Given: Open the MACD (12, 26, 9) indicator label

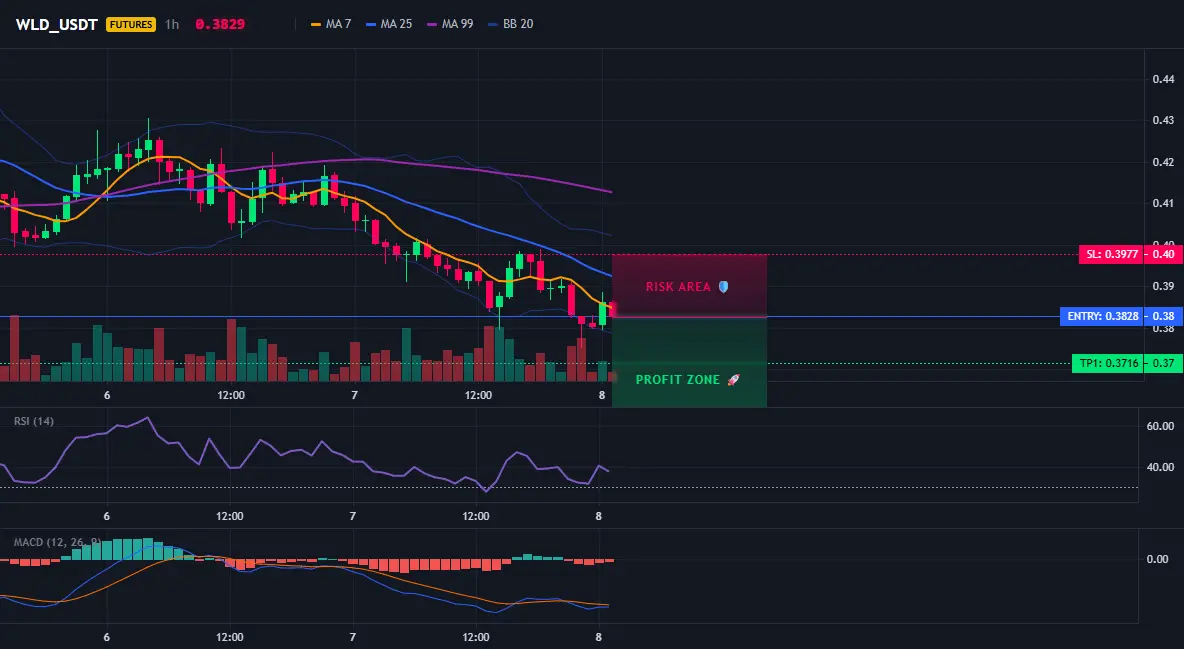Looking at the screenshot, I should tap(57, 542).
